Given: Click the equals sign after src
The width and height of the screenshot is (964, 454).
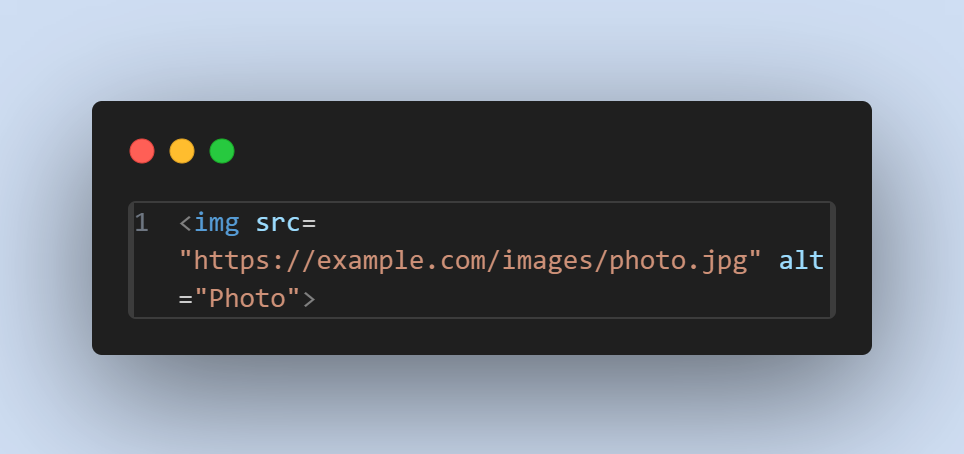Looking at the screenshot, I should [309, 223].
